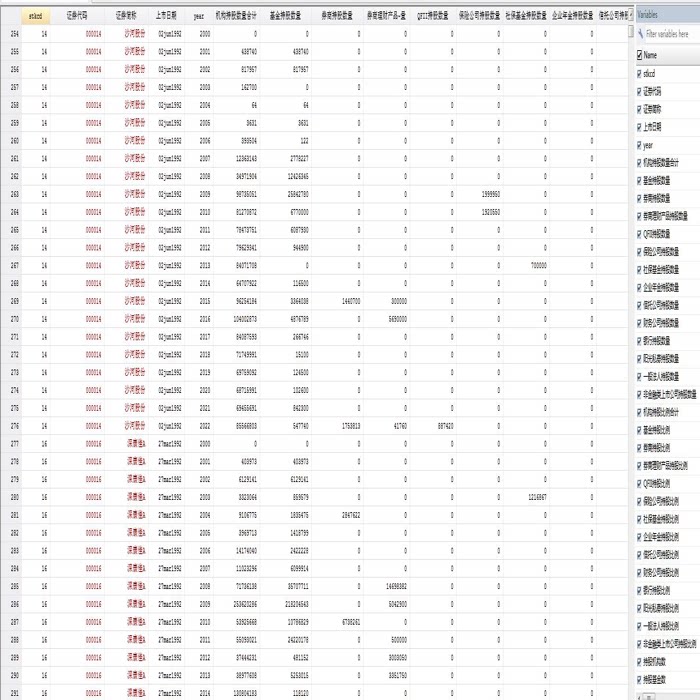The image size is (700, 700).
Task: Click the 上市日期 cell 02jun1992 in row 260
Action: click(167, 141)
